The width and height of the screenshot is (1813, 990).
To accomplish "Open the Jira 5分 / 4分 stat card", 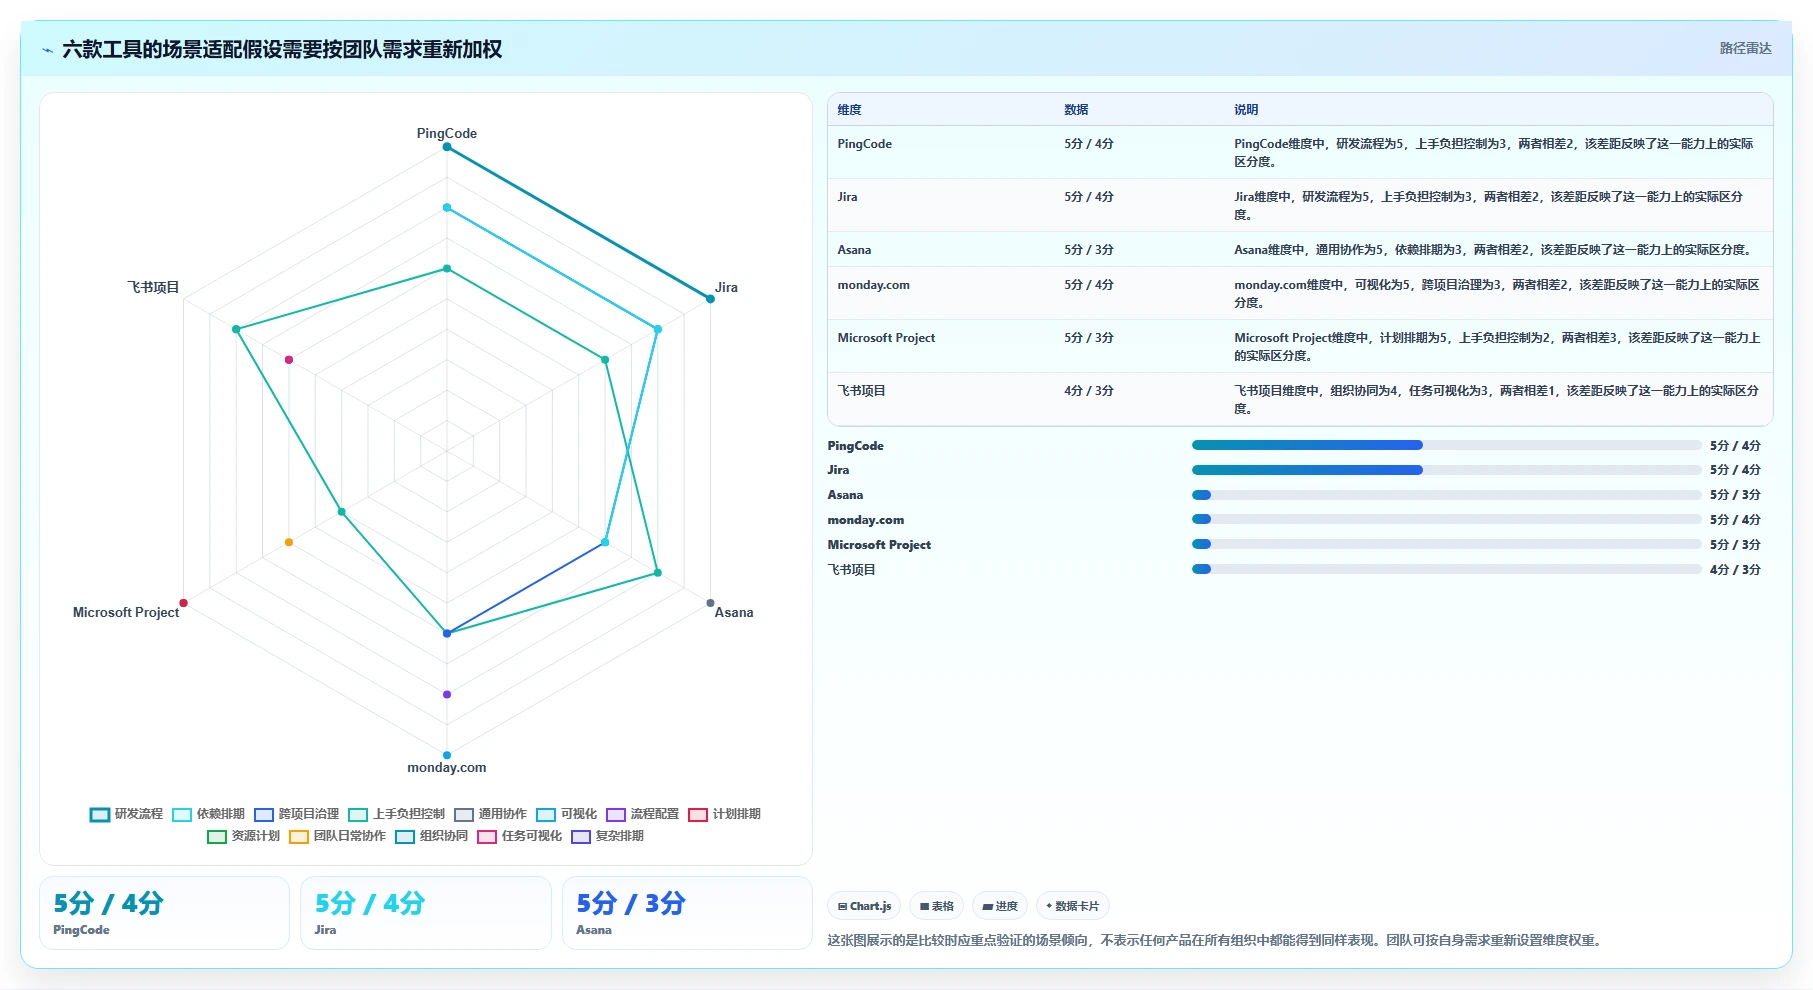I will pyautogui.click(x=426, y=913).
